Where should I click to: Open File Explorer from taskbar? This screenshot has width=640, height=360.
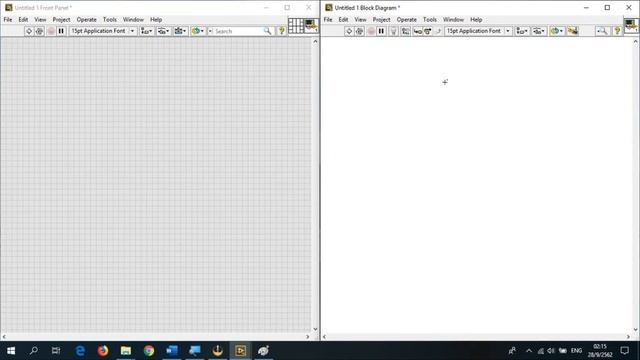pos(126,351)
